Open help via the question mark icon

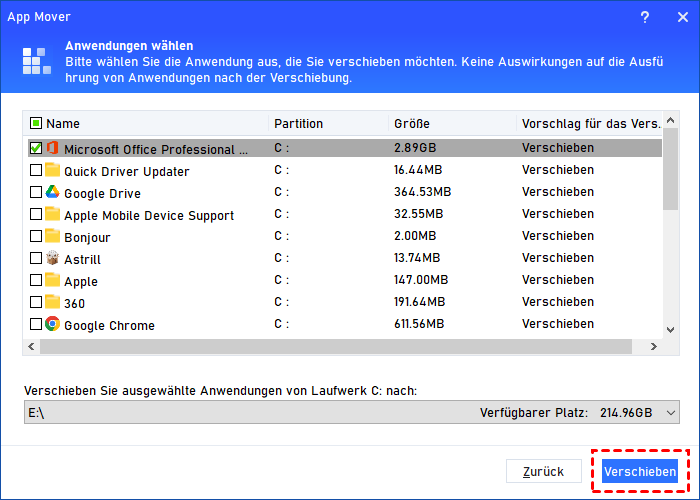[x=645, y=17]
